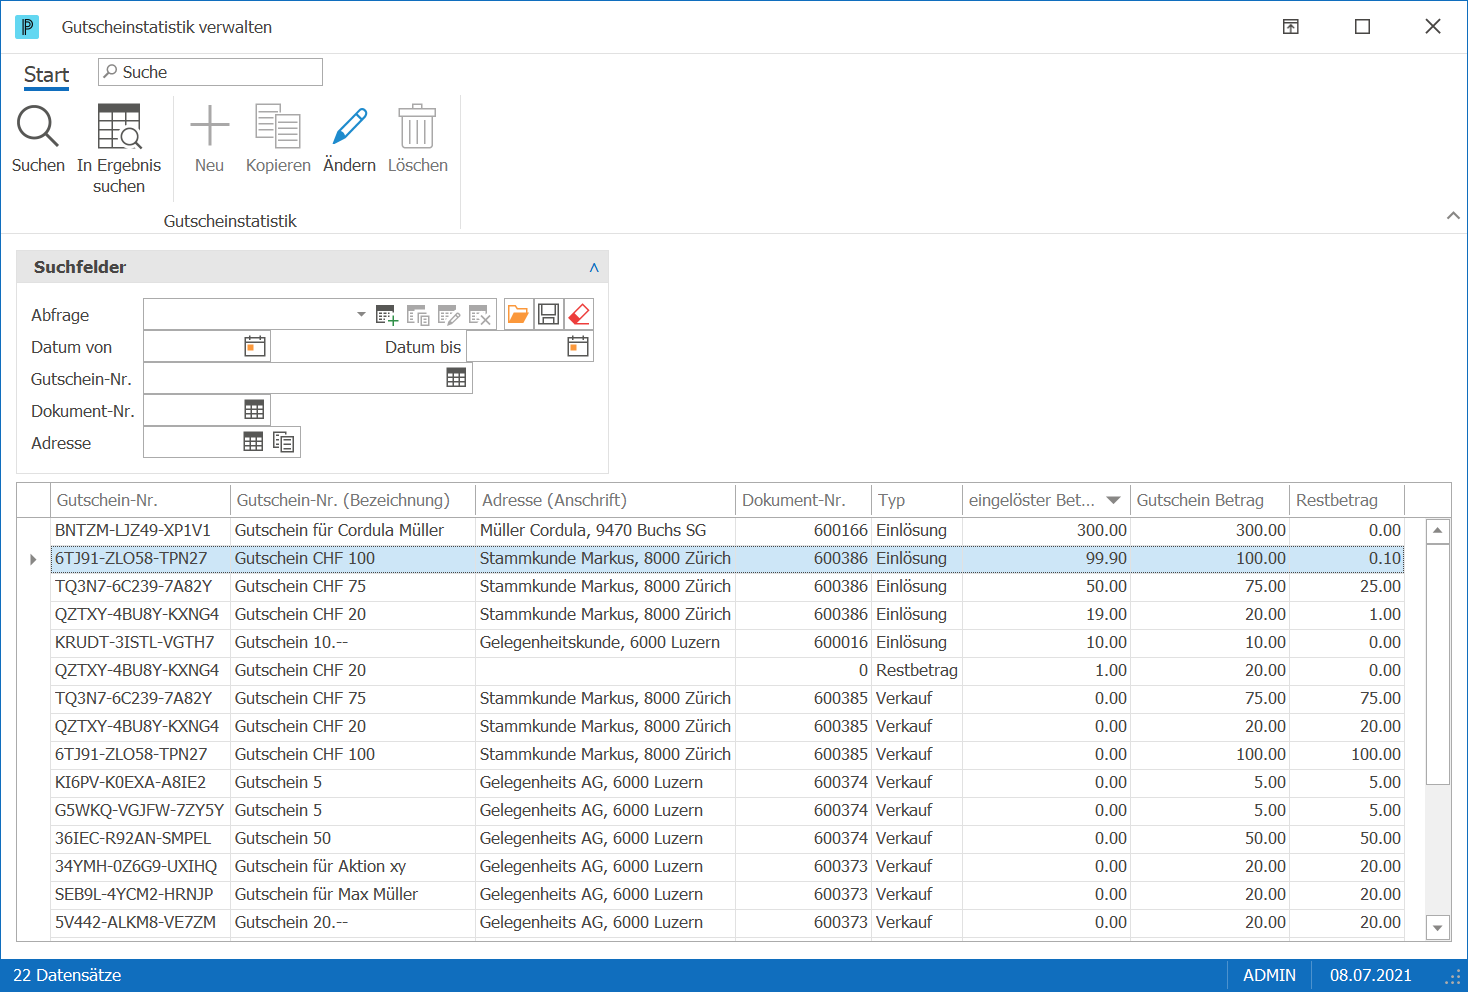1468x992 pixels.
Task: Sort by Adresse (Anschrift) column header
Action: (605, 500)
